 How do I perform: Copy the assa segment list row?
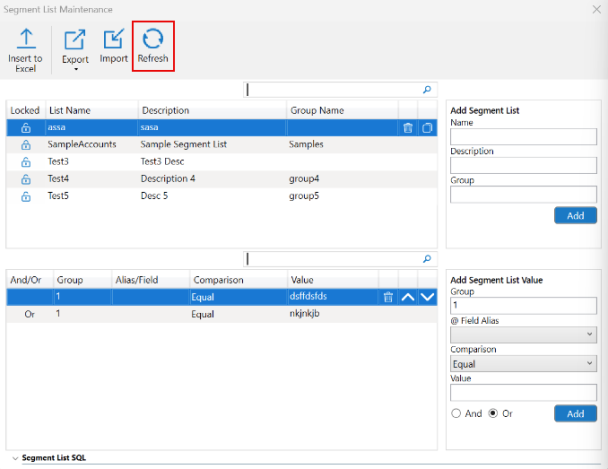[427, 128]
